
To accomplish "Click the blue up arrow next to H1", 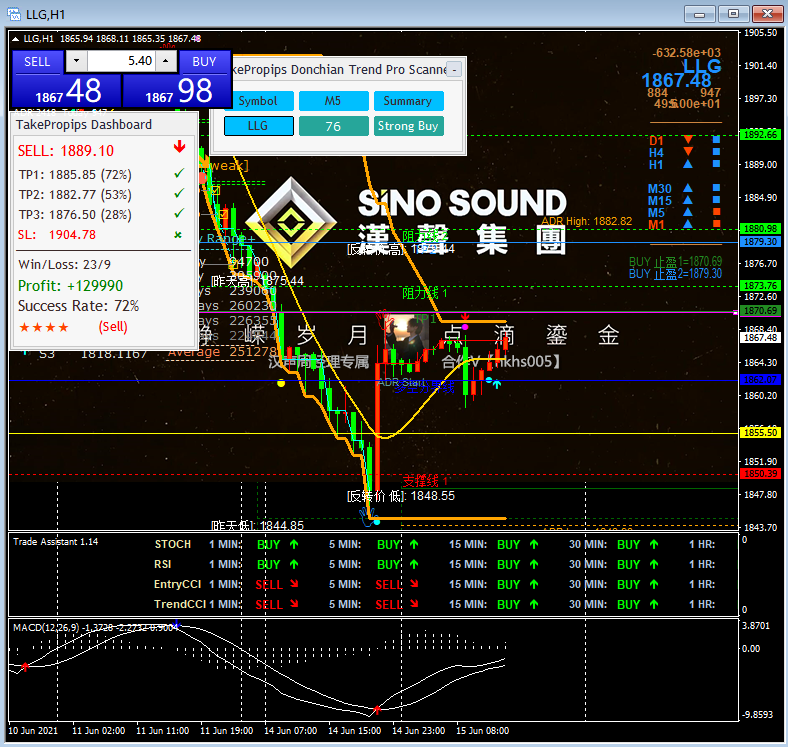I will [688, 163].
